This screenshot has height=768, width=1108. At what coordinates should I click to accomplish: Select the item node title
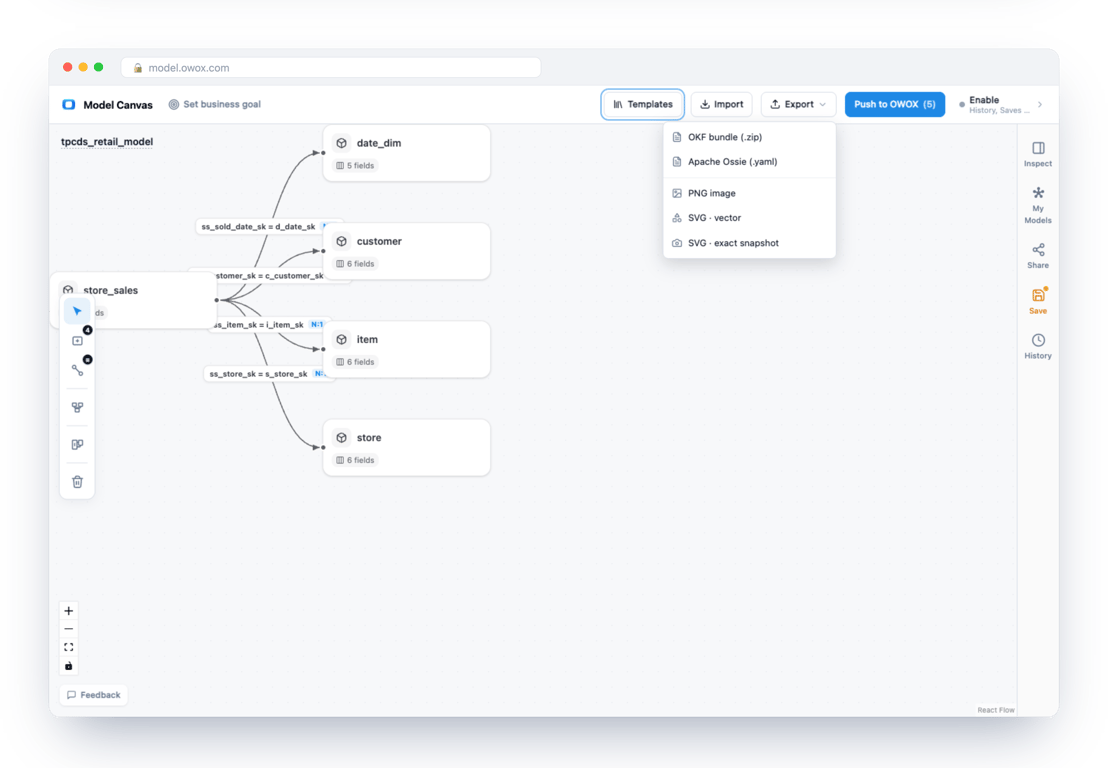click(x=367, y=339)
